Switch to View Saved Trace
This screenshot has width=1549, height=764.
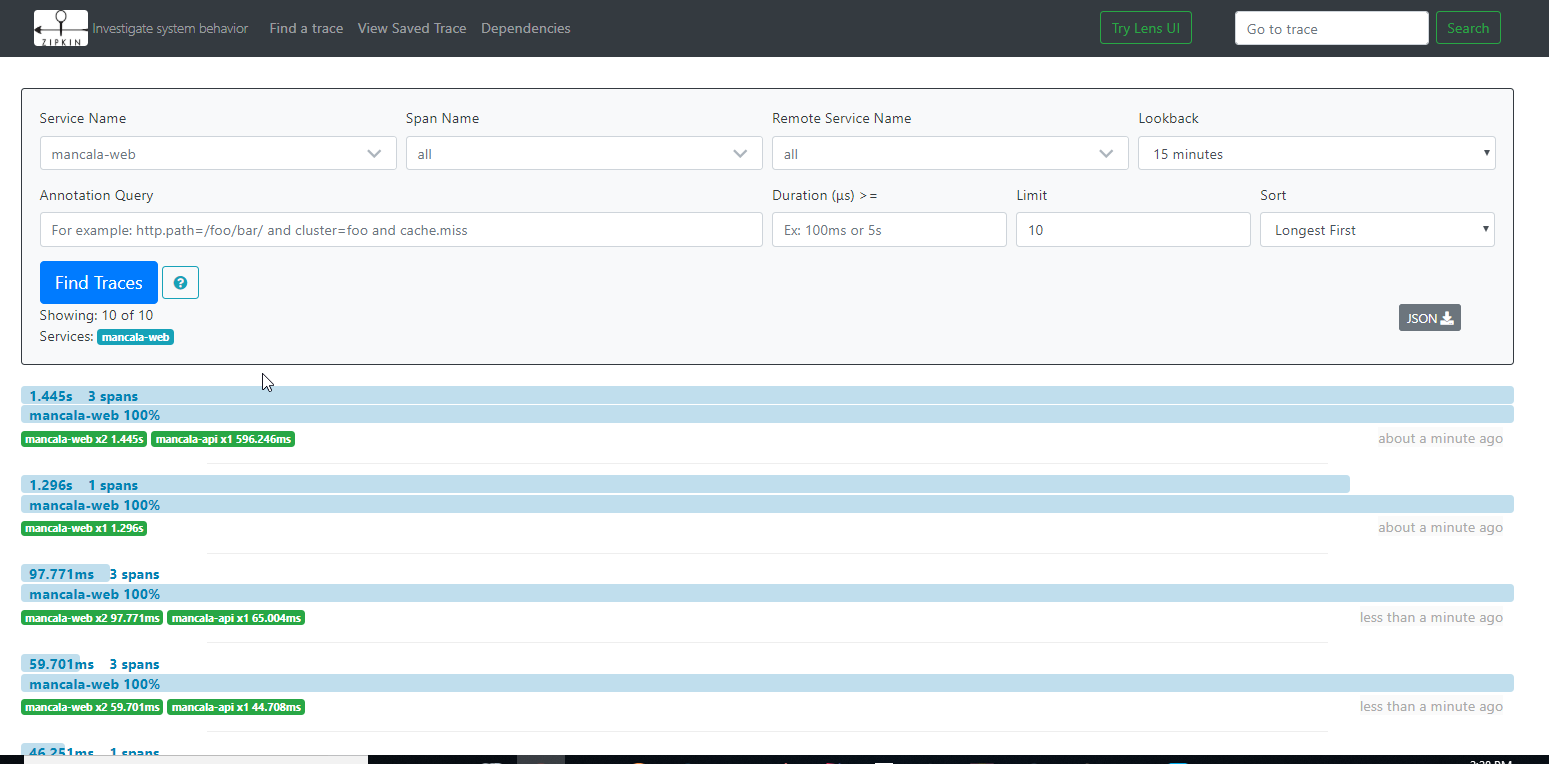(411, 28)
